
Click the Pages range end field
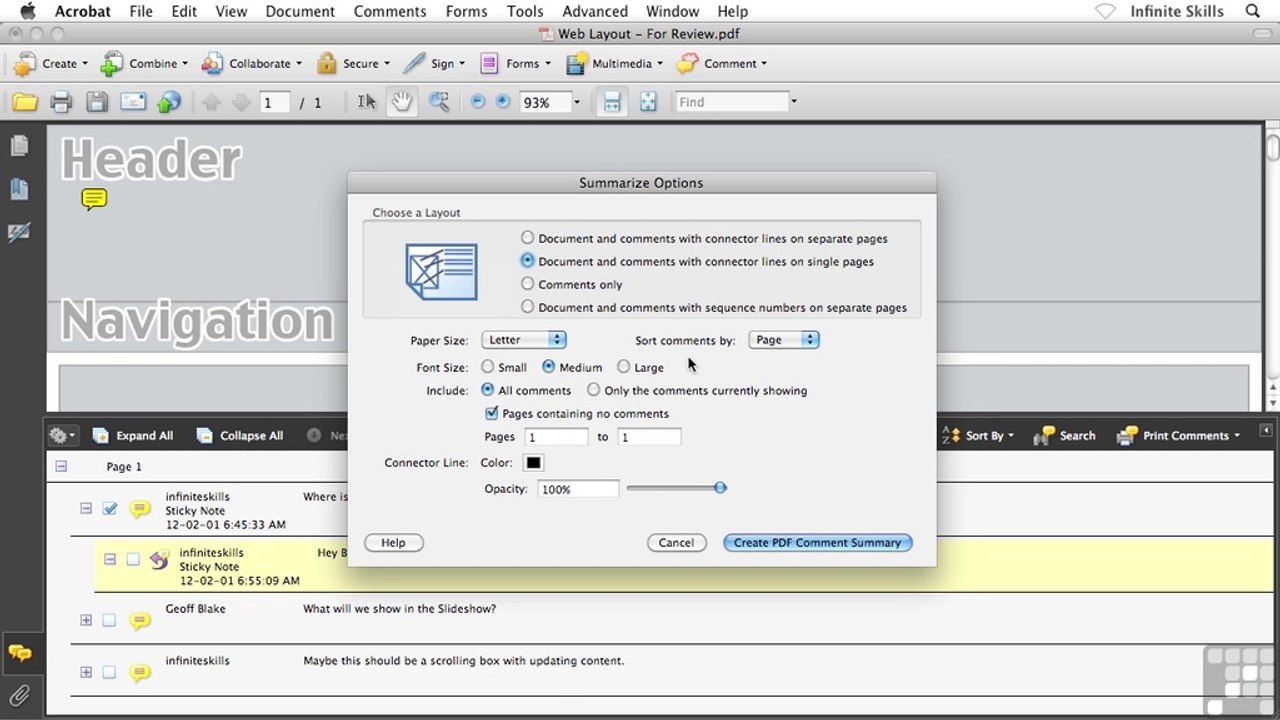click(x=649, y=437)
